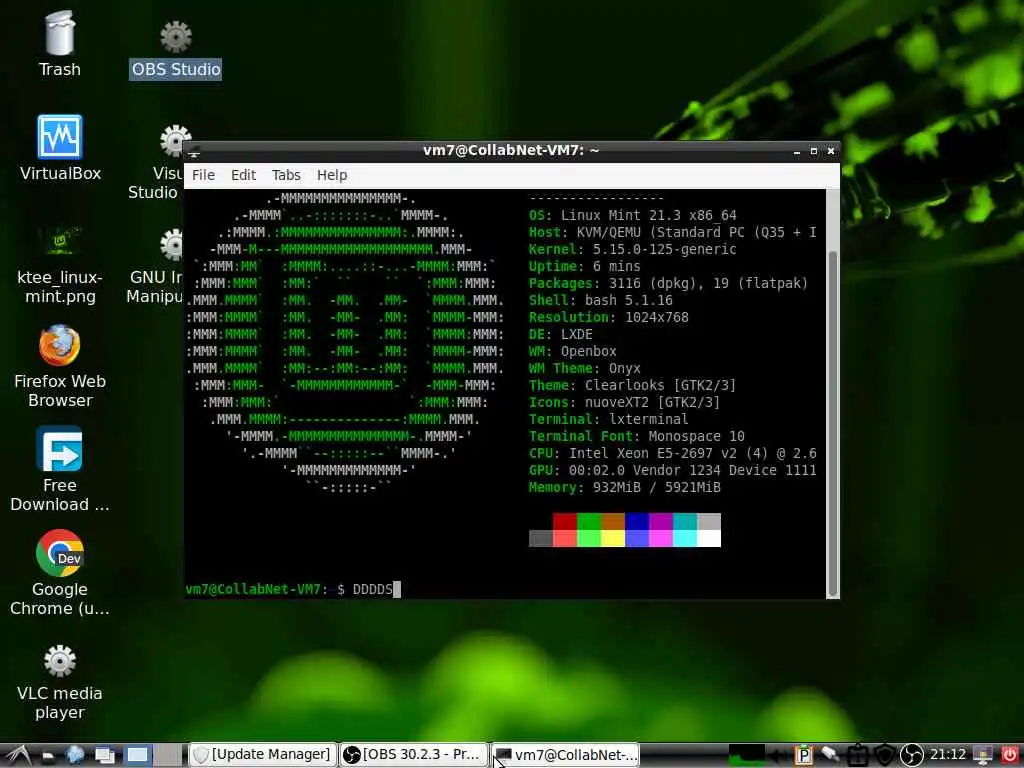Click the terminal title 'vm7@CollabNet-VM7: ~'
Image resolution: width=1024 pixels, height=768 pixels.
point(511,150)
